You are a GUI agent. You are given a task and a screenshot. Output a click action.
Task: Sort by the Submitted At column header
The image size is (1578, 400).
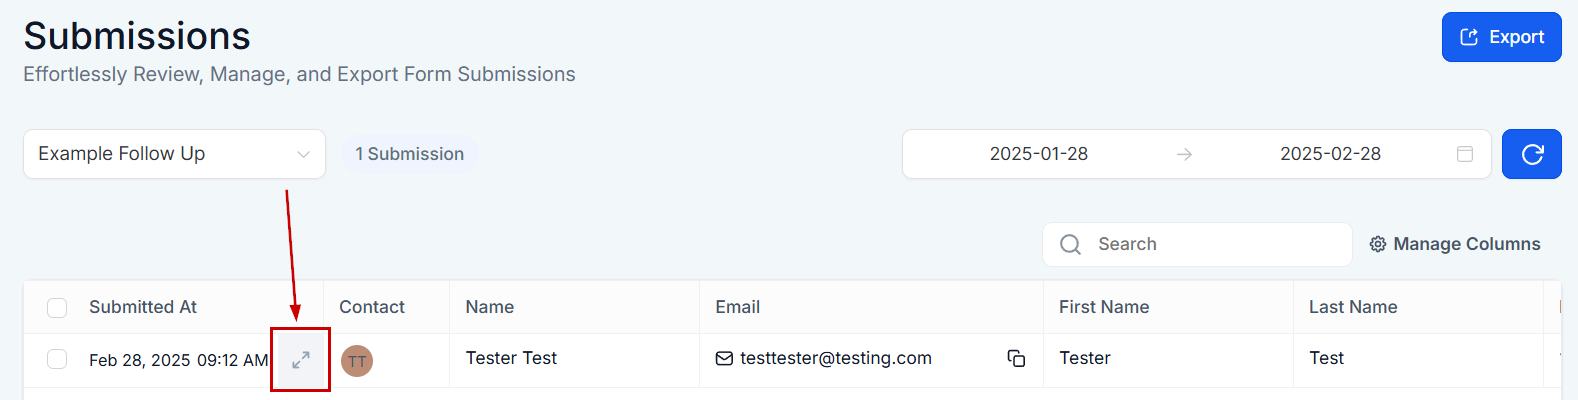[x=143, y=307]
